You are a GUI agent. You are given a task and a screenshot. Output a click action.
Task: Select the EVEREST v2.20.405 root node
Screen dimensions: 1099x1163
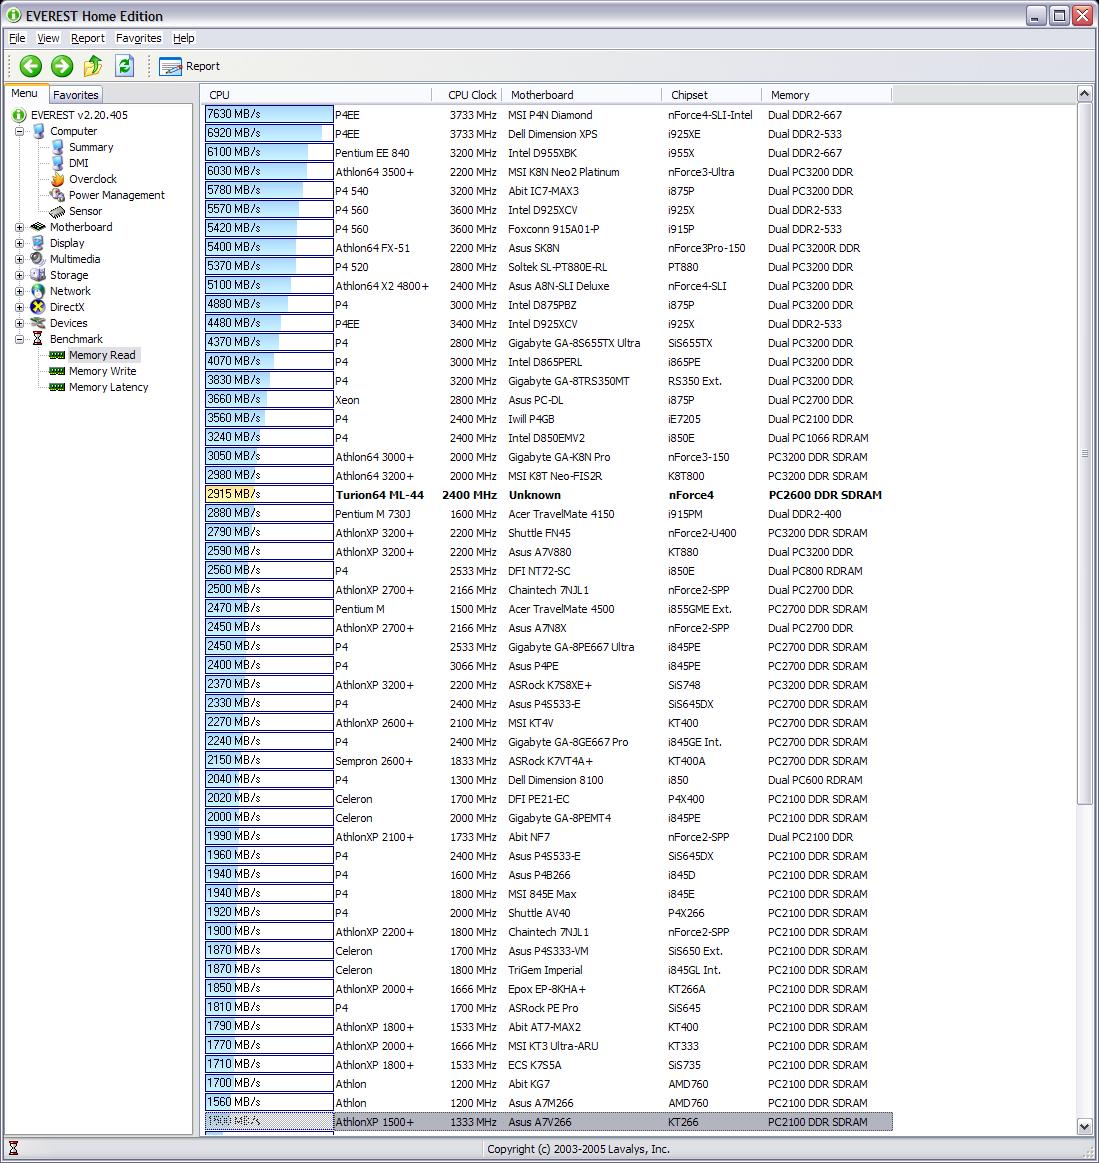click(x=79, y=115)
